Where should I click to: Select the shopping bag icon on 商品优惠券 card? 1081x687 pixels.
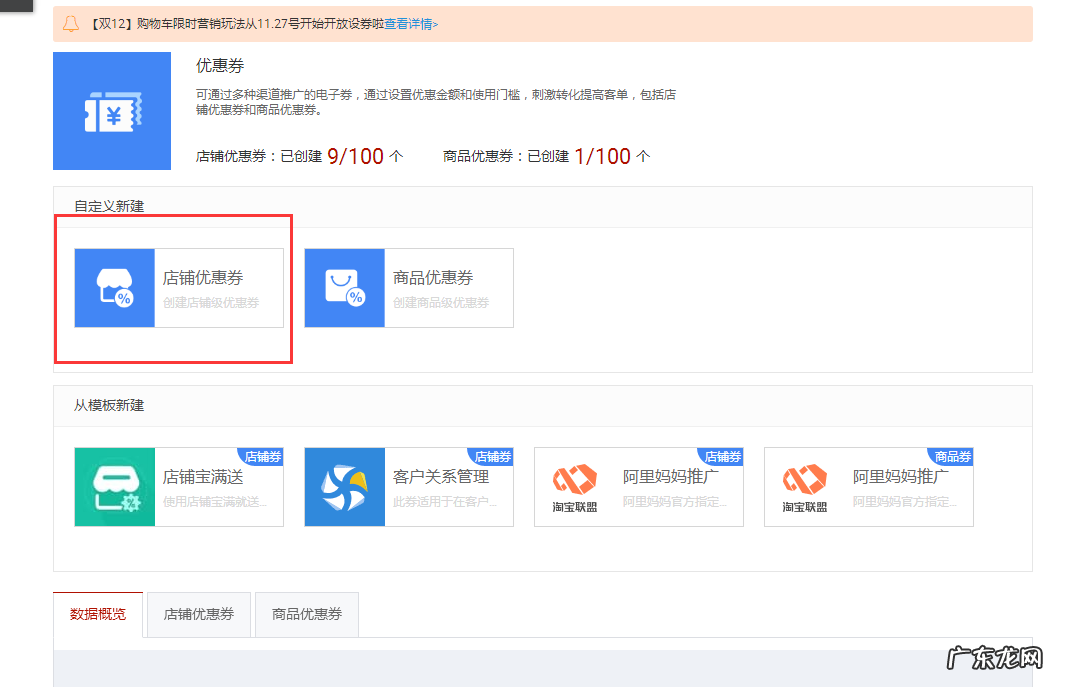coord(344,287)
